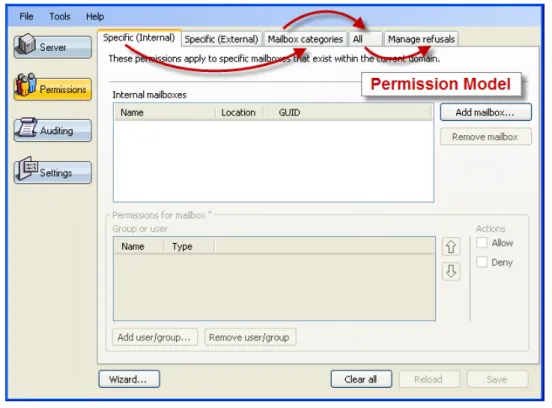
Task: Click Name header in Group or user list
Action: (x=139, y=246)
